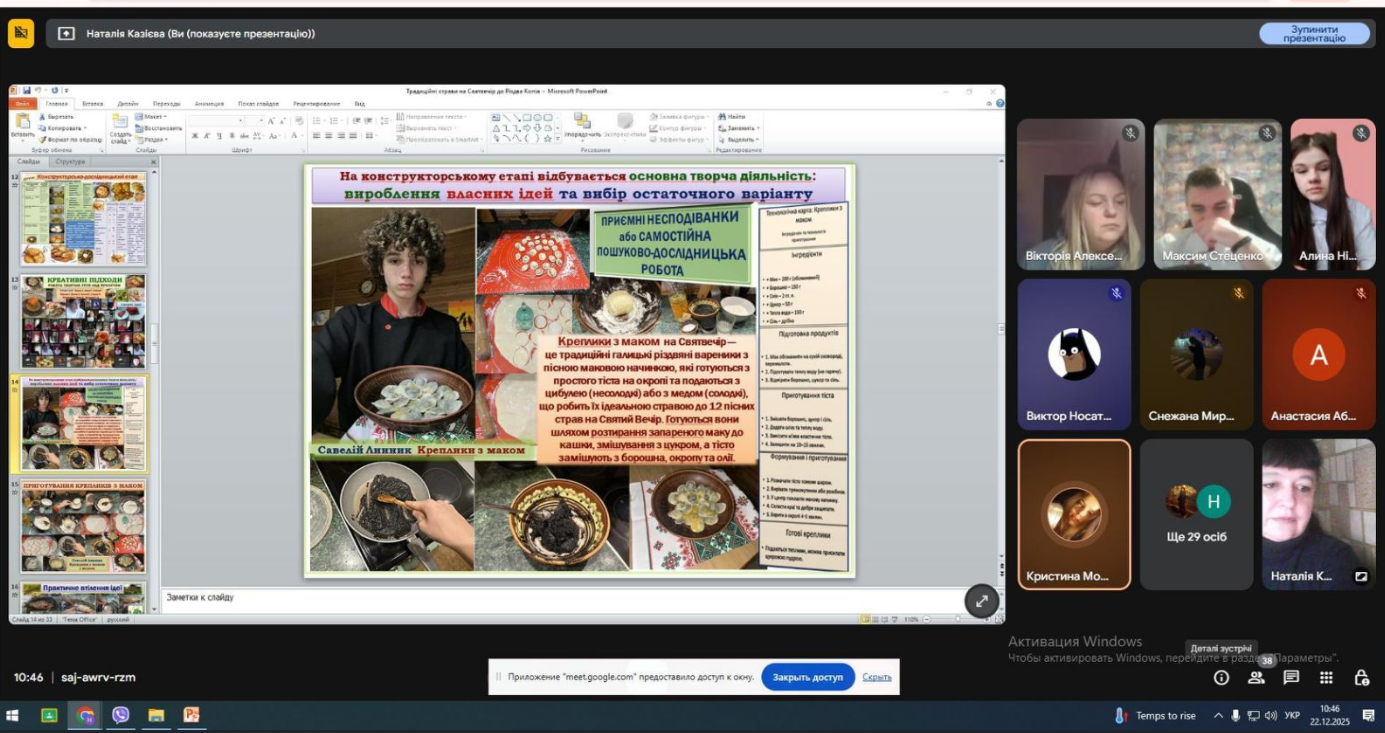Open meeting details info icon
The width and height of the screenshot is (1385, 733).
click(x=1221, y=678)
